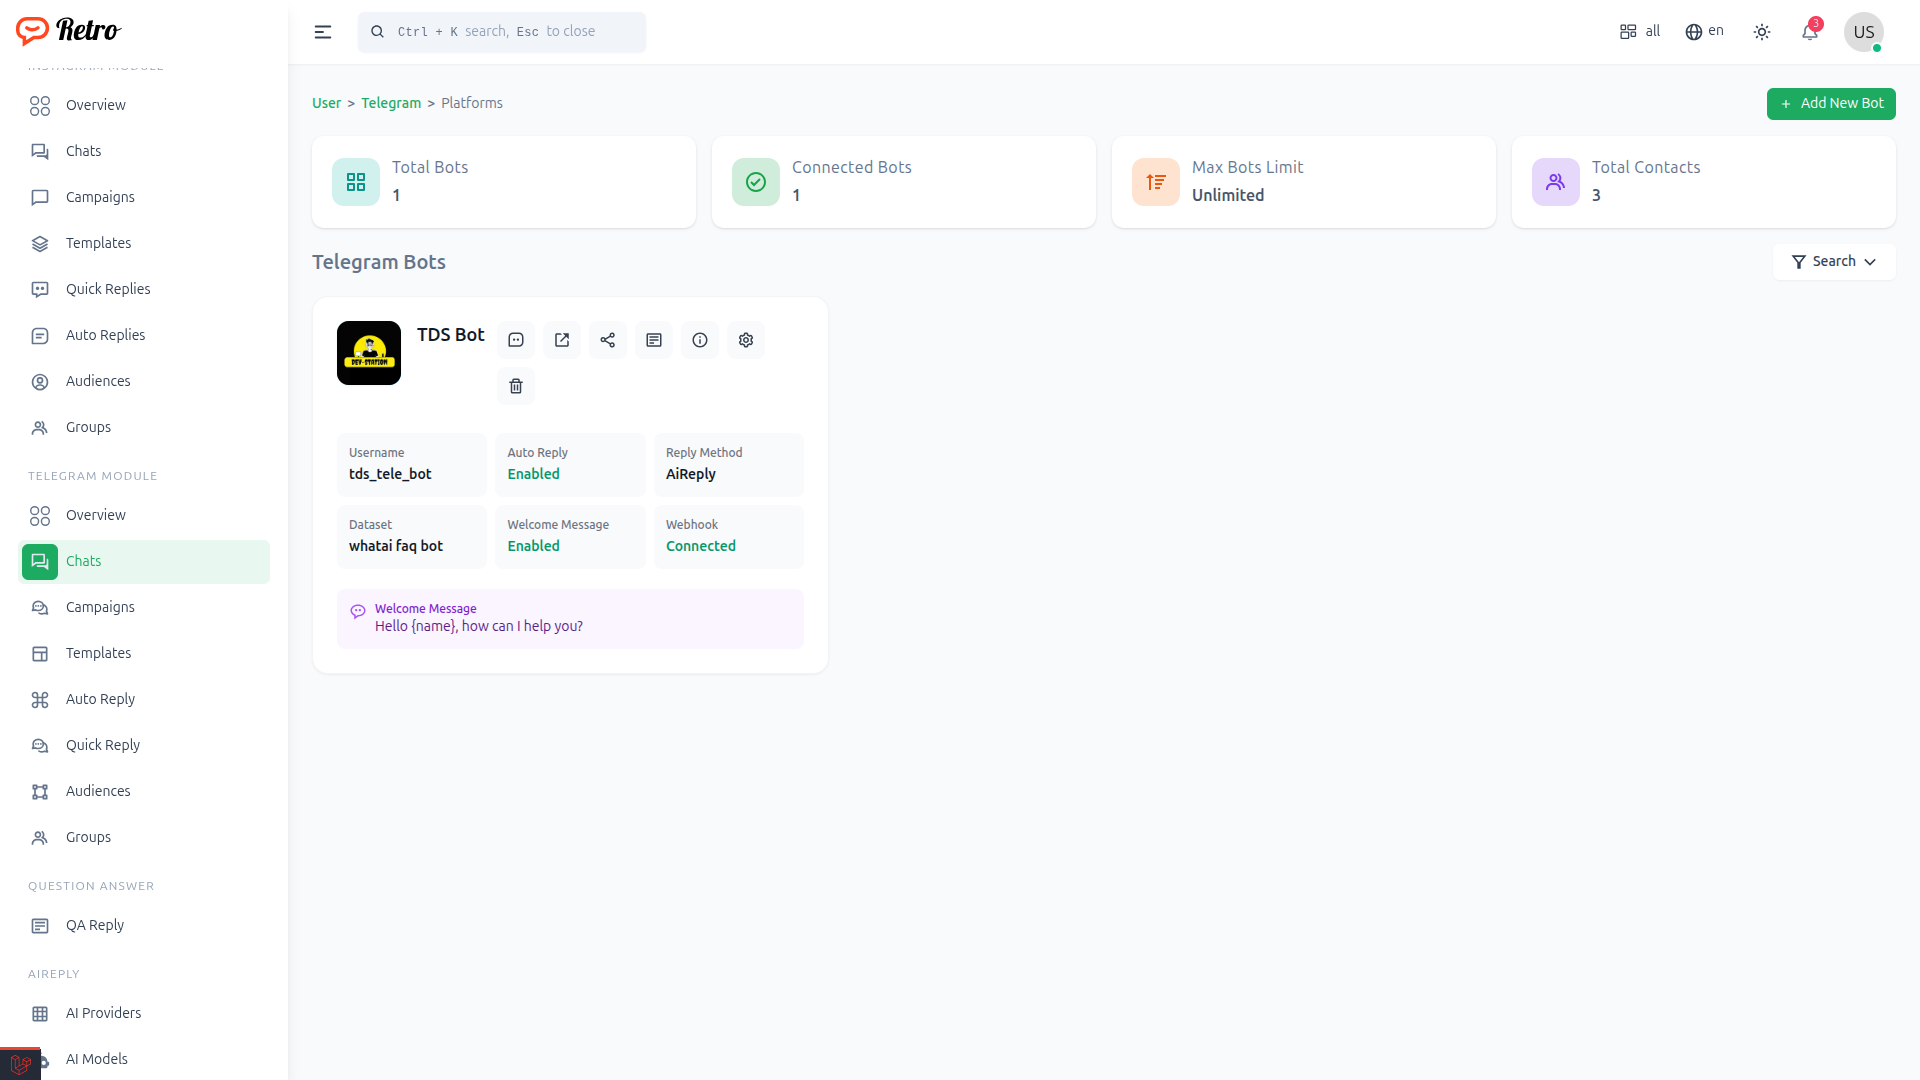Click the search input field
This screenshot has height=1080, width=1920.
click(502, 32)
